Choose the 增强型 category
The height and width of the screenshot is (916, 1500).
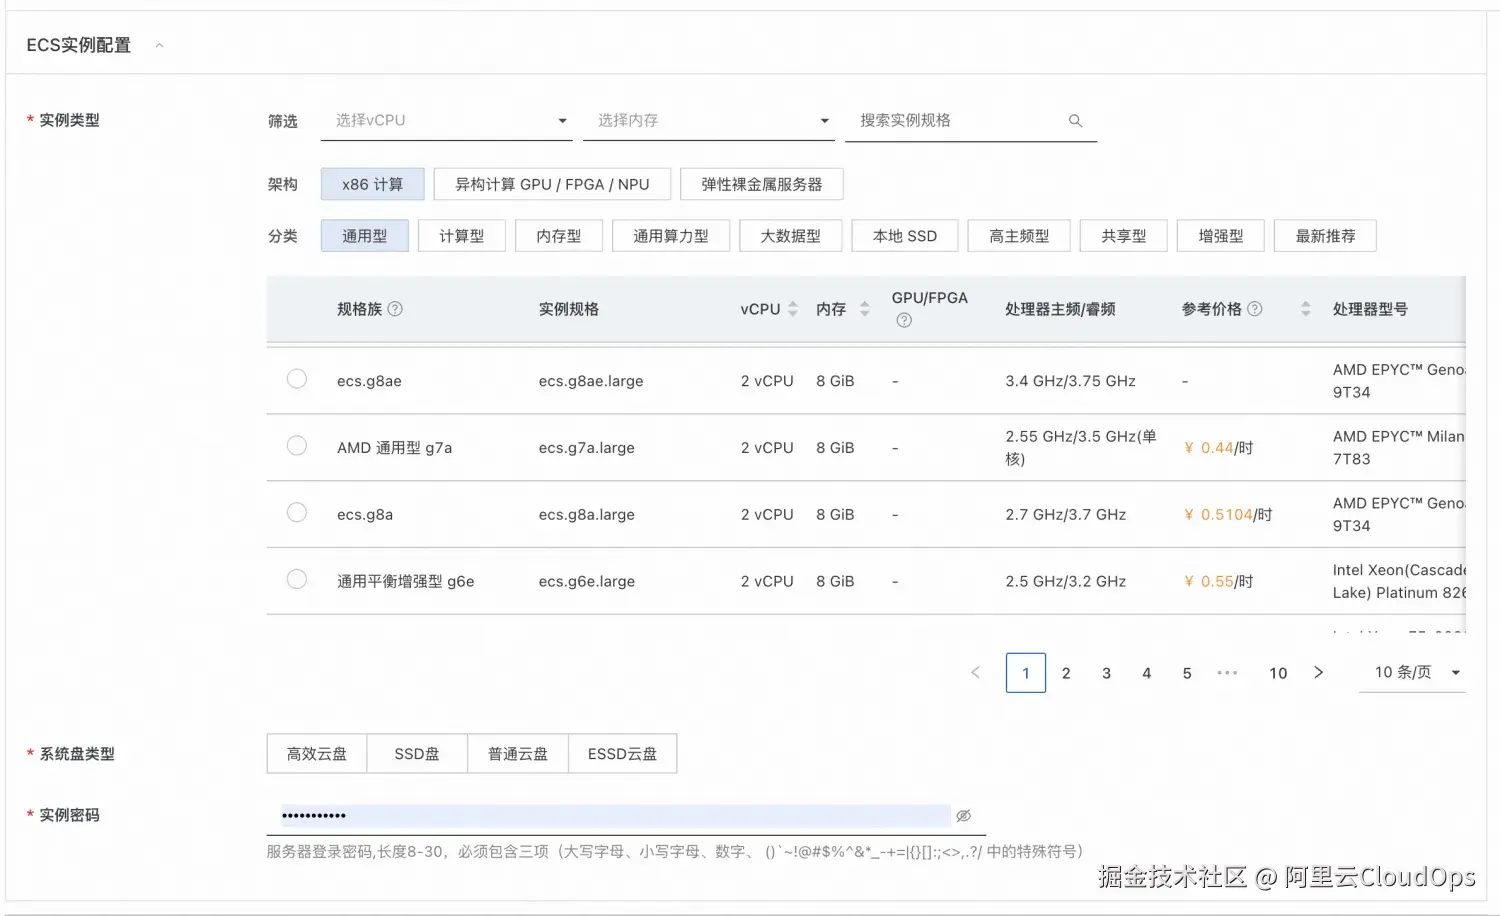pyautogui.click(x=1221, y=236)
